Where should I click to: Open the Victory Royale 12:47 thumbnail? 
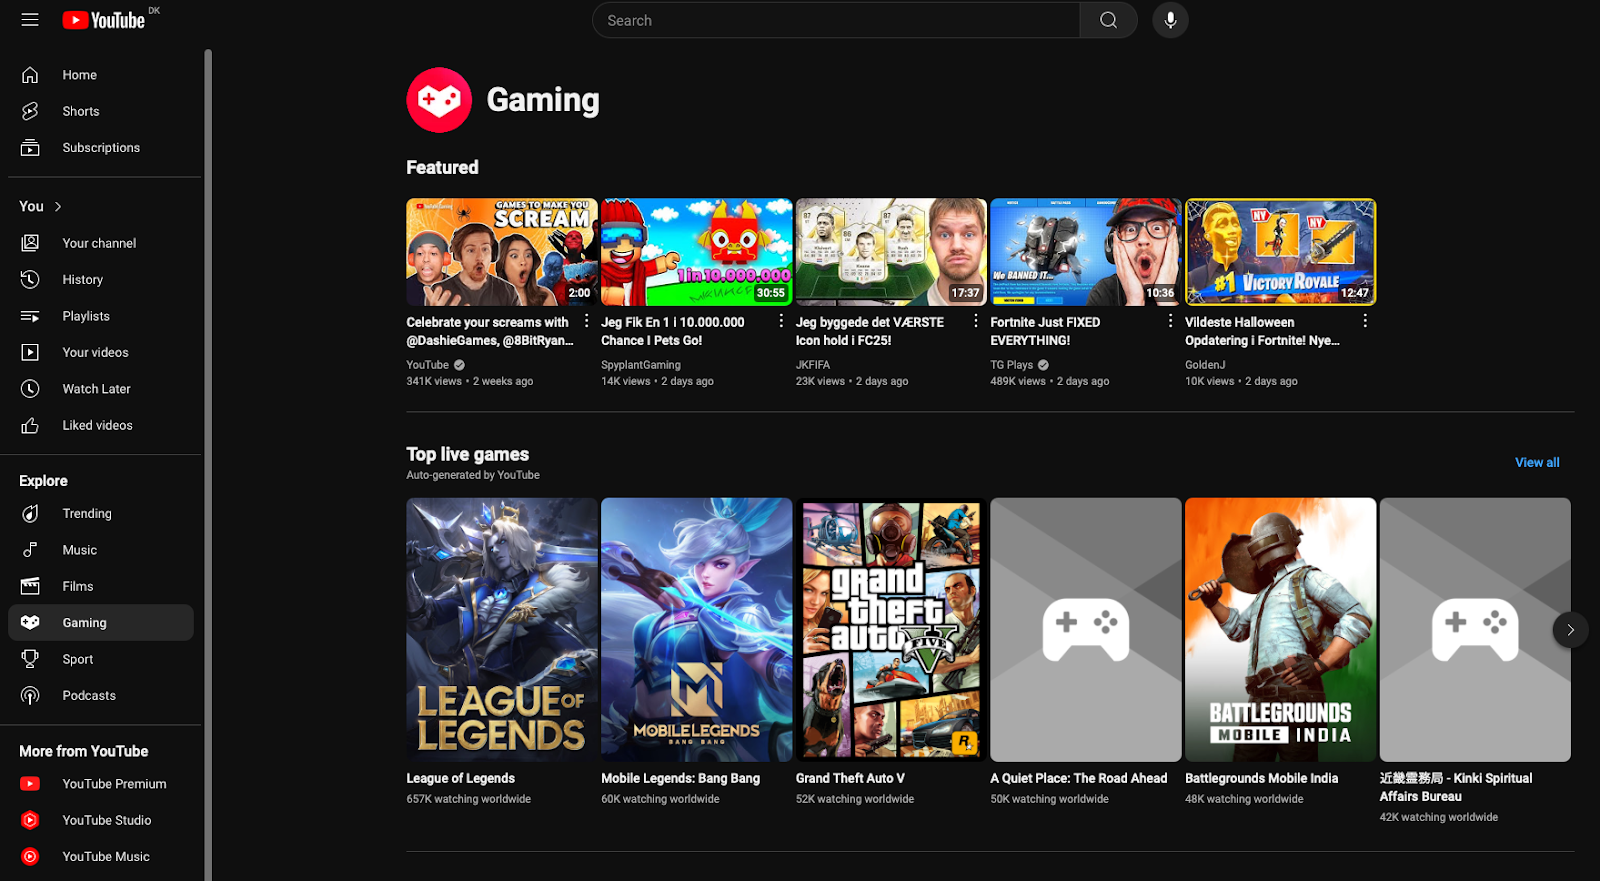tap(1281, 252)
